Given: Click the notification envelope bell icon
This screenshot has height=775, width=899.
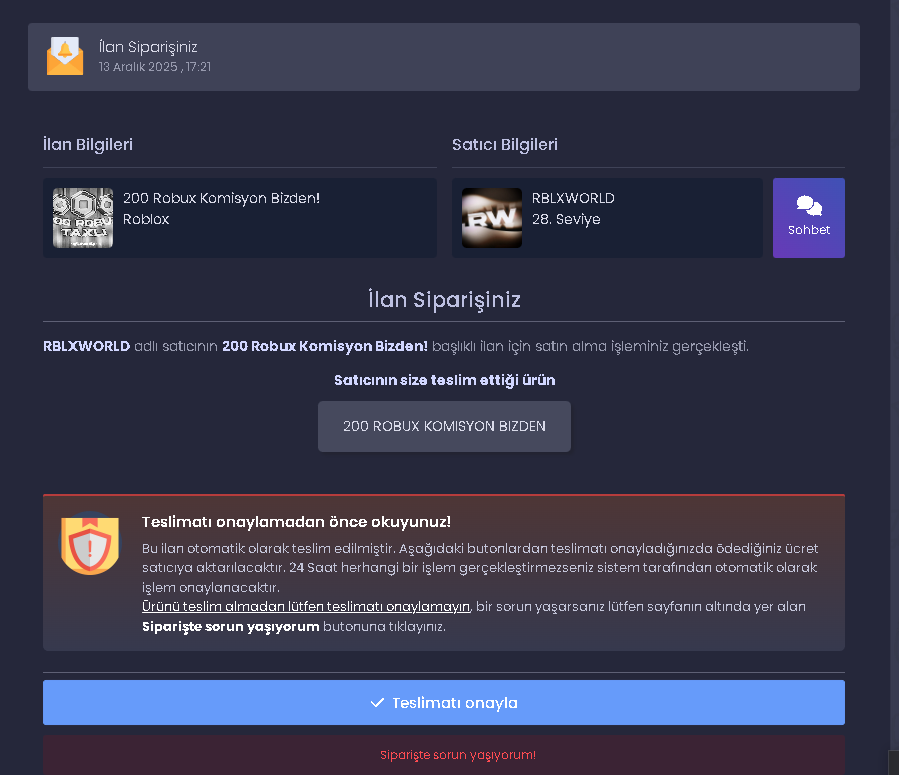Looking at the screenshot, I should [65, 56].
